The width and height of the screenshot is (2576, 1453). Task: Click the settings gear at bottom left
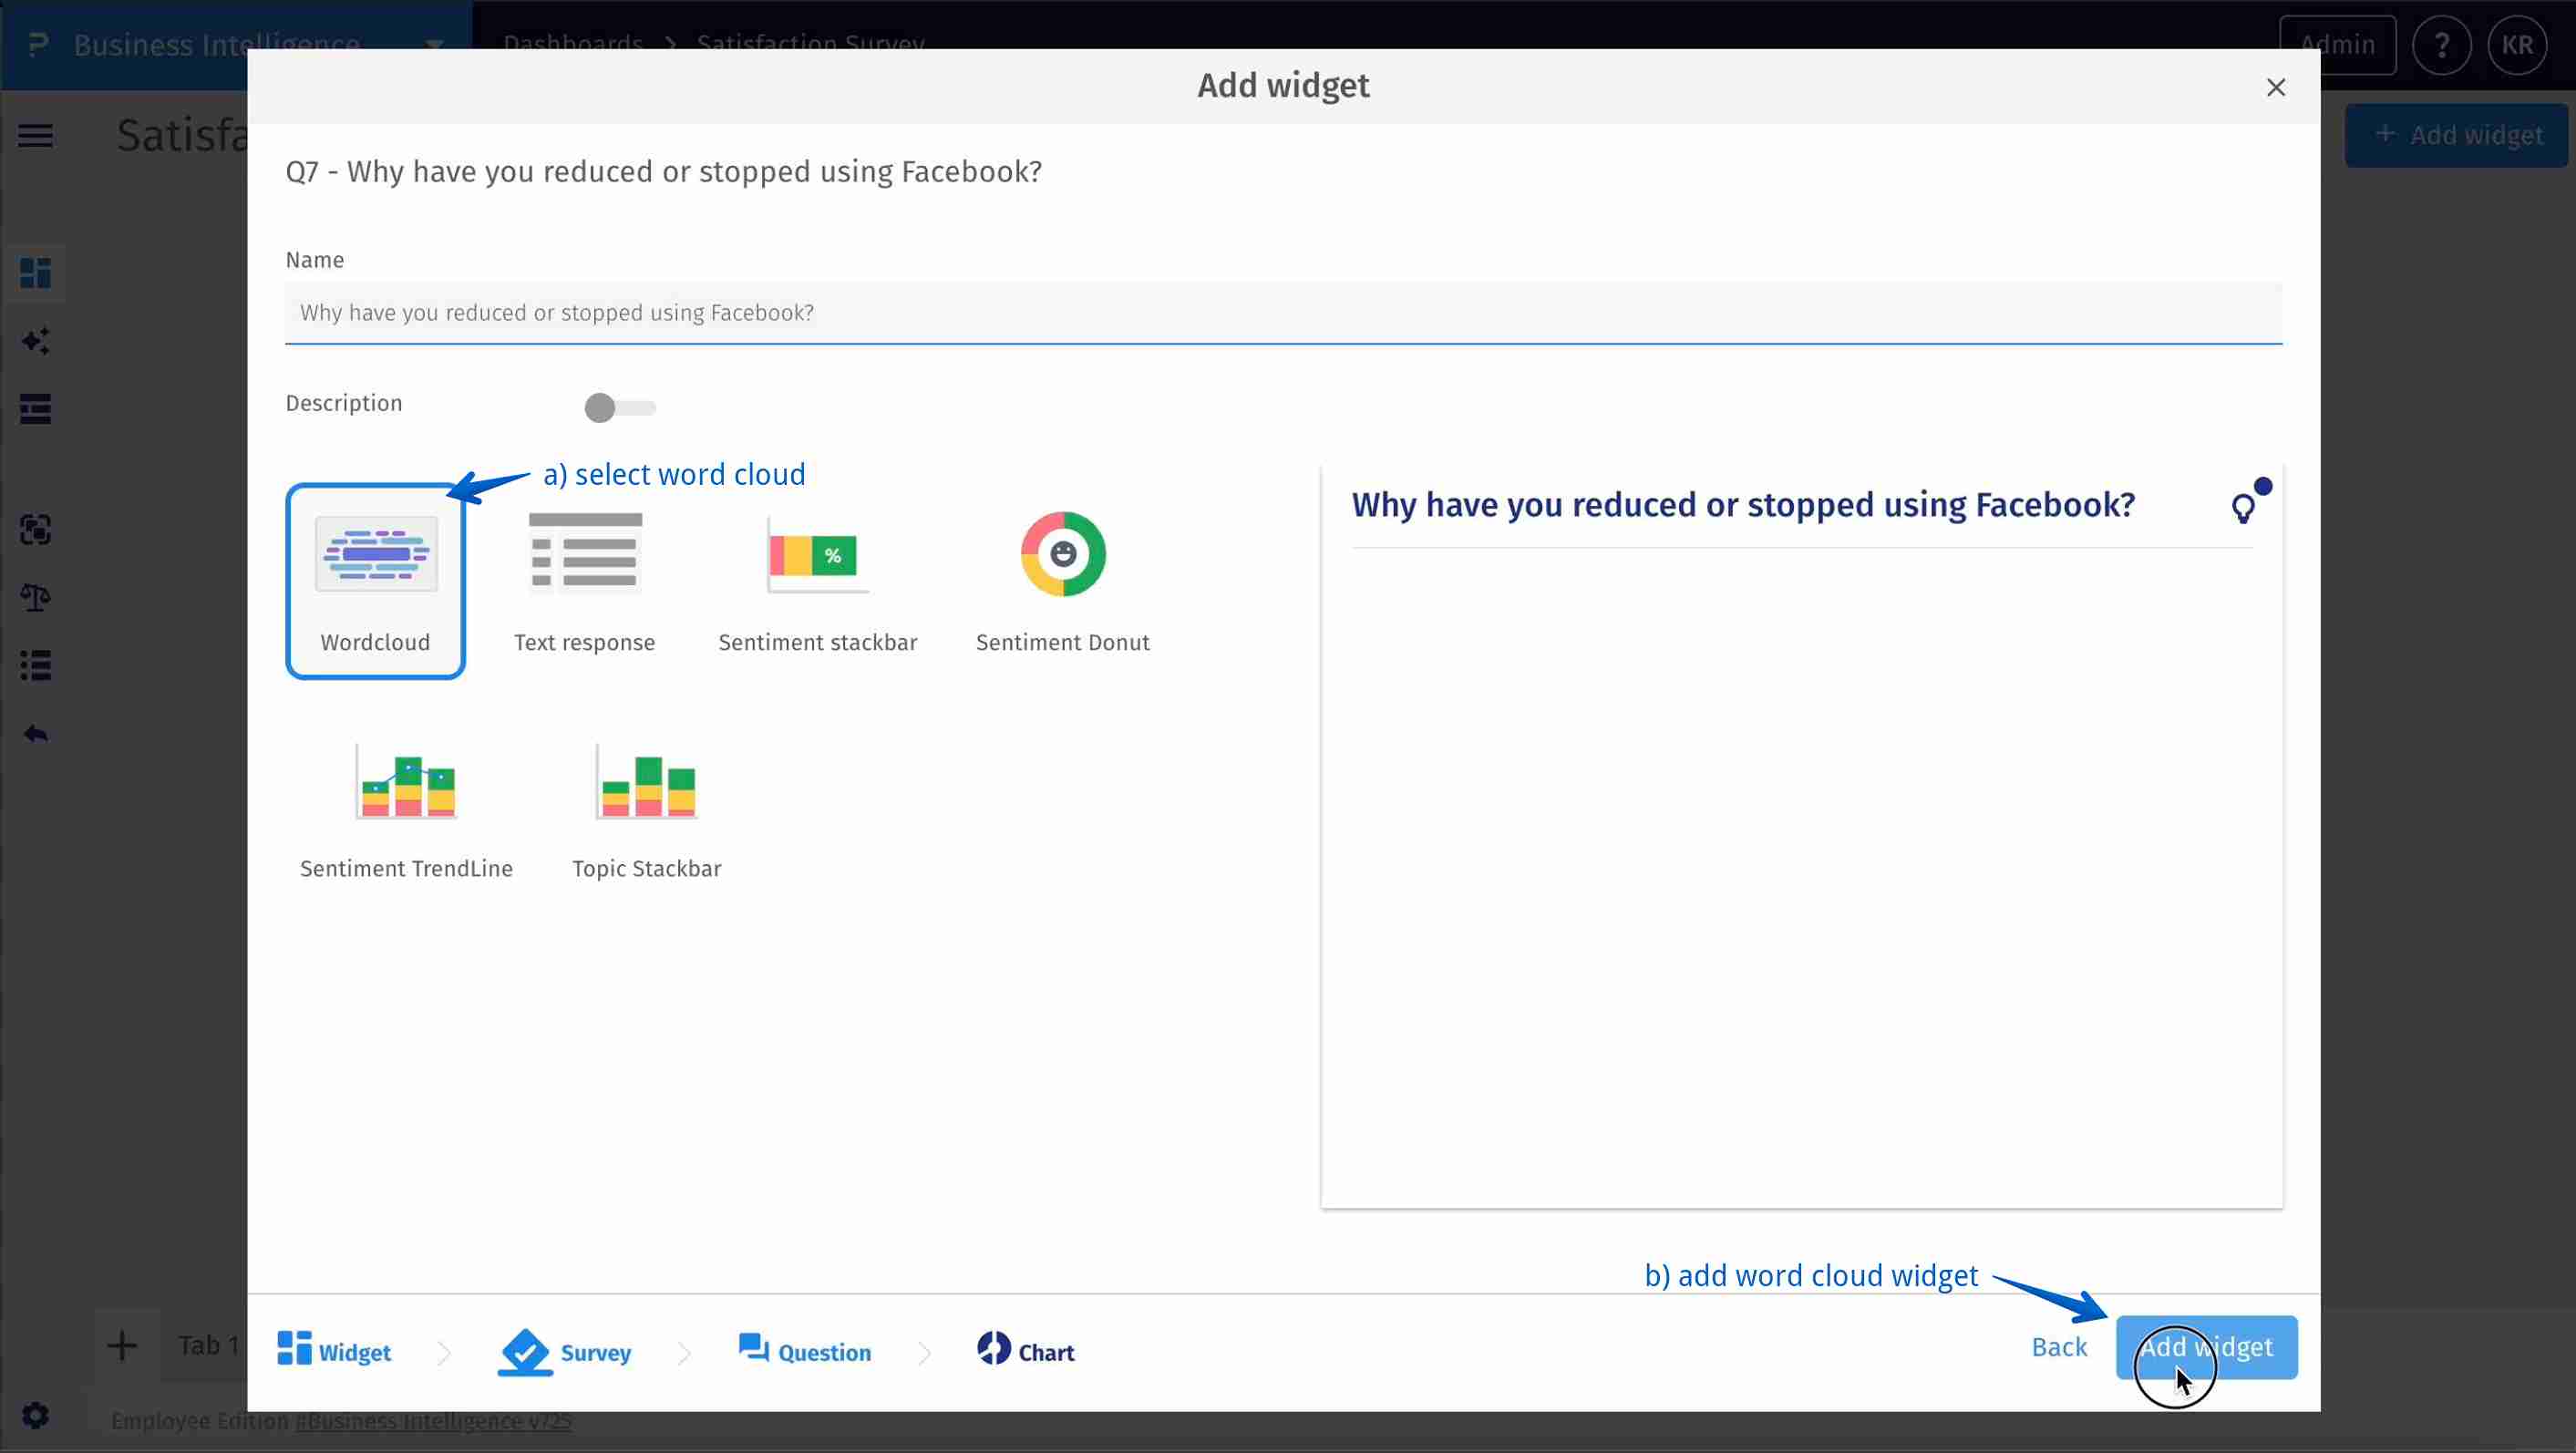(36, 1415)
